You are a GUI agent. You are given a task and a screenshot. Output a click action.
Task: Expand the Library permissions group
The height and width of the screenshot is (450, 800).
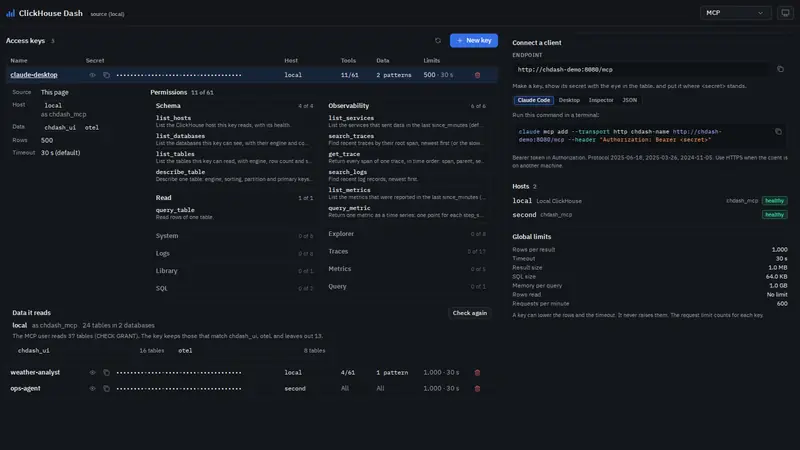point(234,271)
